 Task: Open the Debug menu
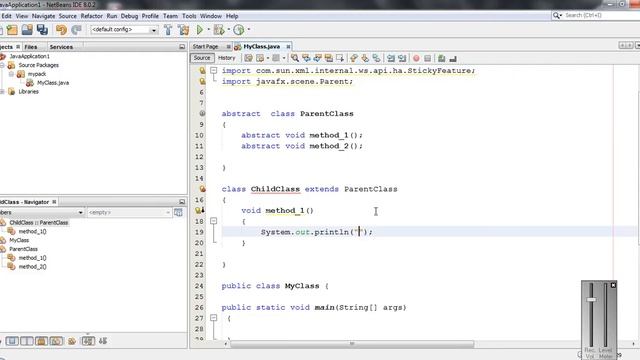(129, 16)
